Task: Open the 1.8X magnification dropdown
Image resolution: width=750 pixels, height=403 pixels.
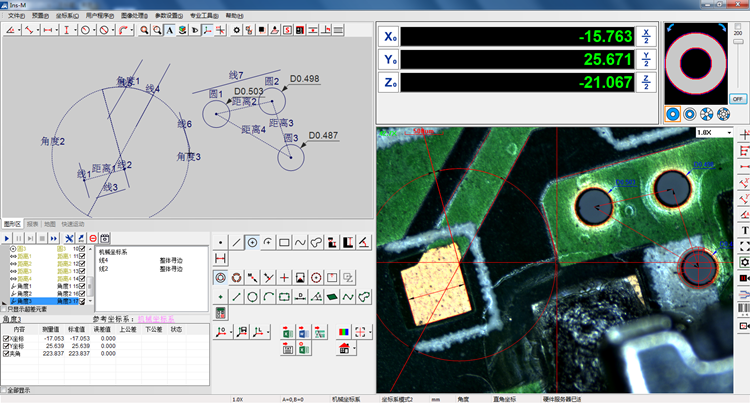Action: [x=727, y=132]
